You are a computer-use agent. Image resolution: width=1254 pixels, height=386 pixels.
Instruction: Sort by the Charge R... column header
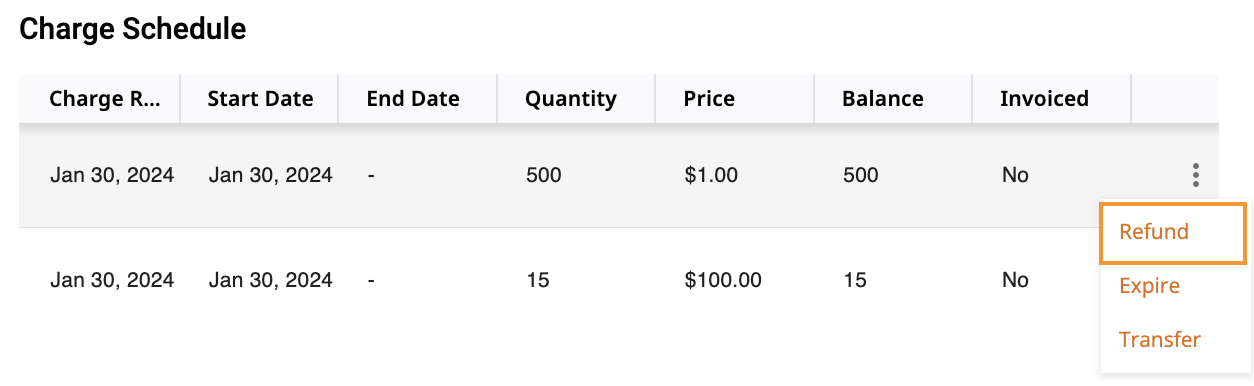click(x=105, y=99)
